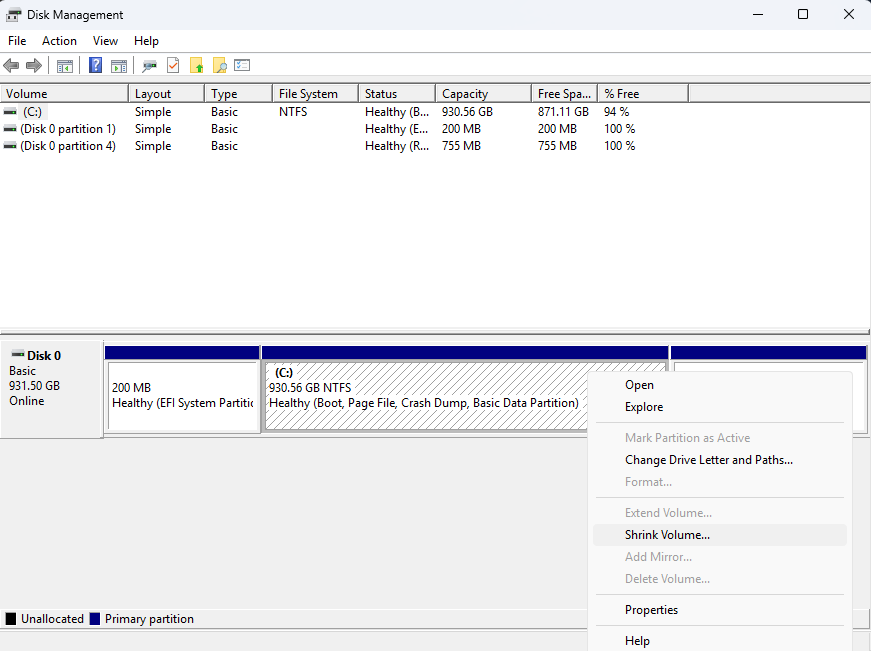The image size is (871, 651).
Task: Choose Change Drive Letter and Paths option
Action: click(x=709, y=459)
